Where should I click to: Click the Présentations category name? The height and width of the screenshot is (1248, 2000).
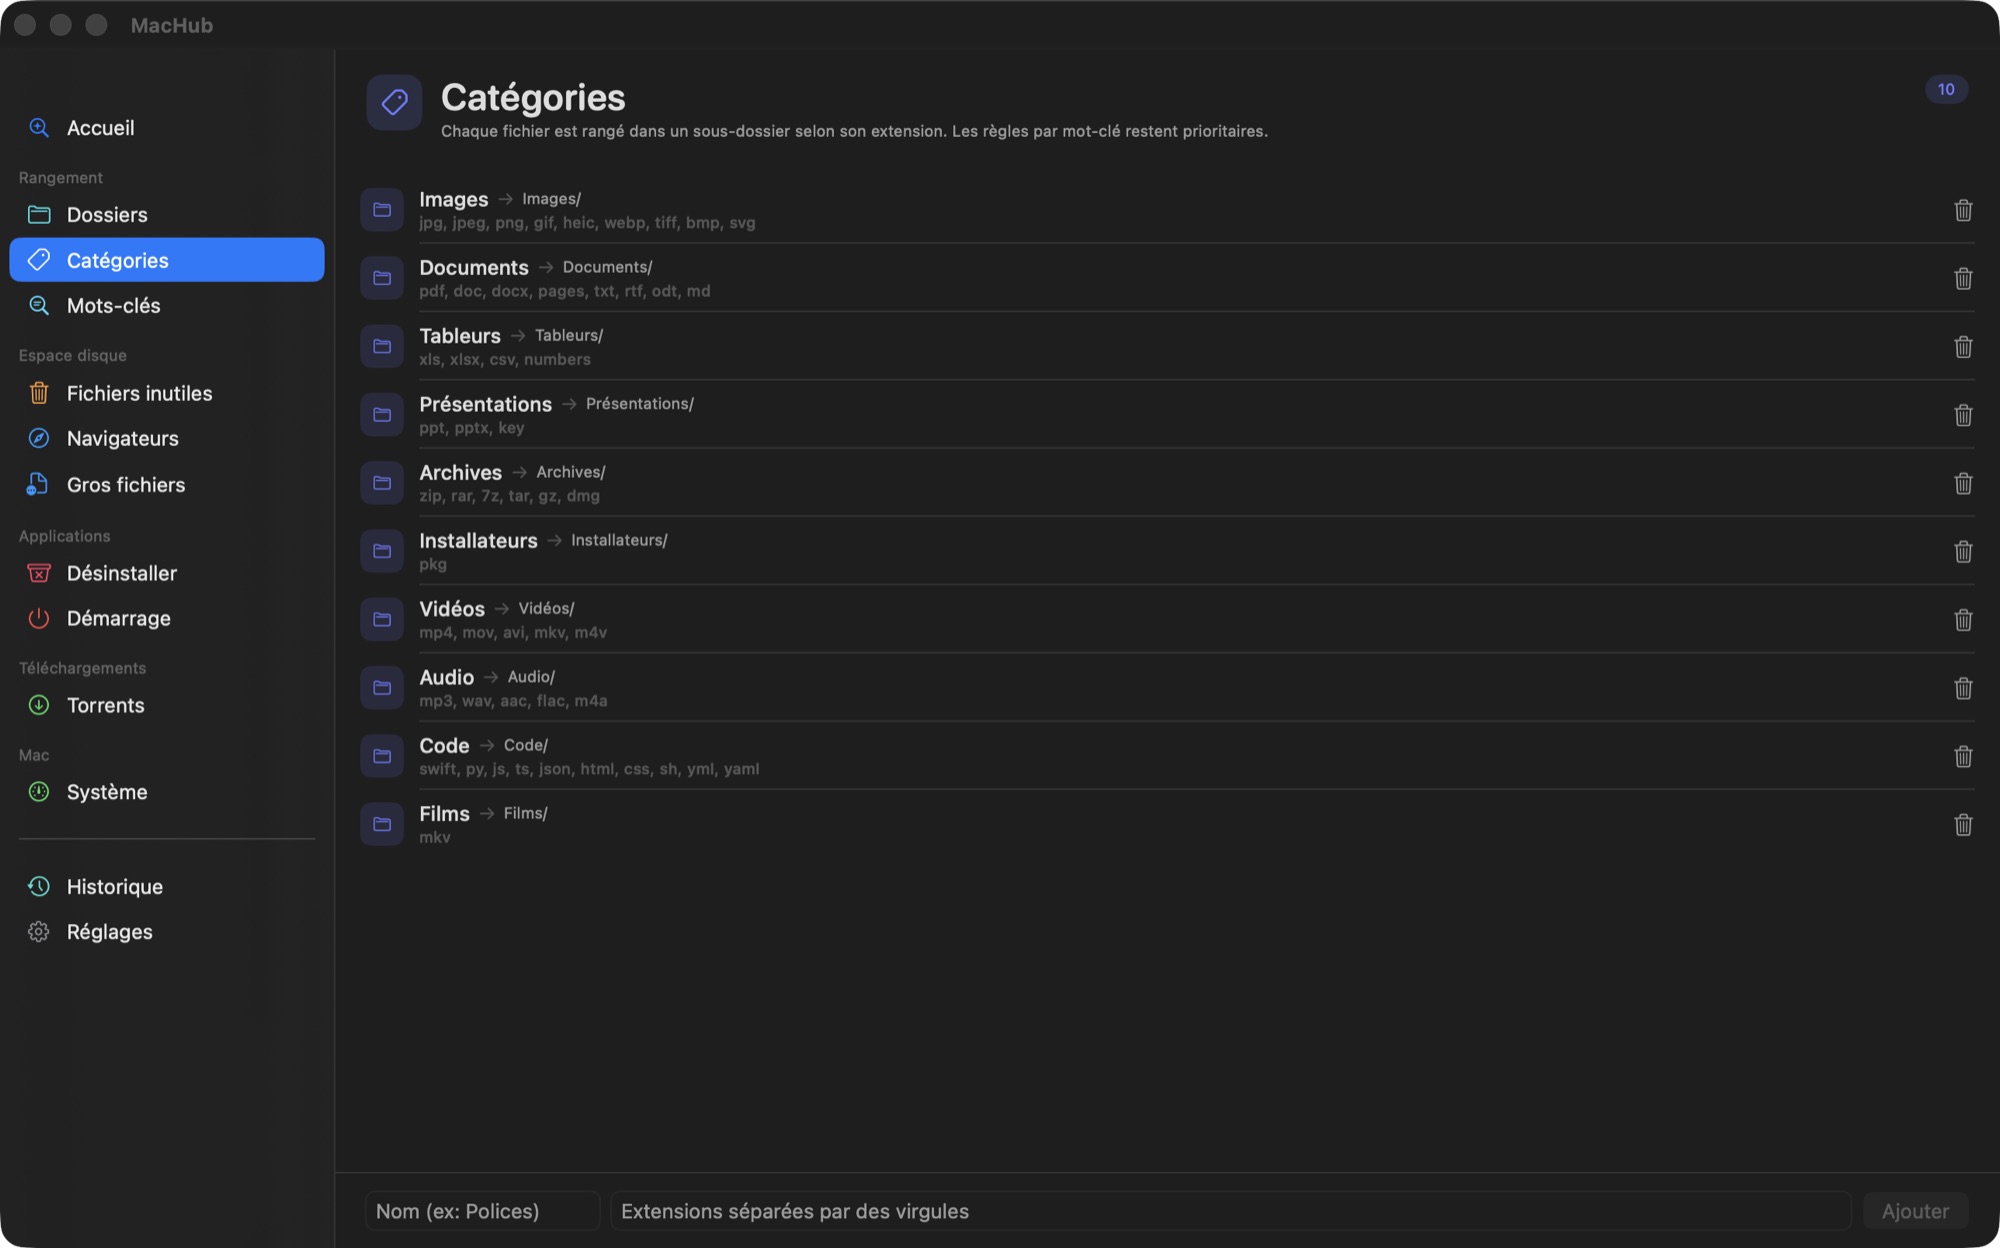point(485,404)
